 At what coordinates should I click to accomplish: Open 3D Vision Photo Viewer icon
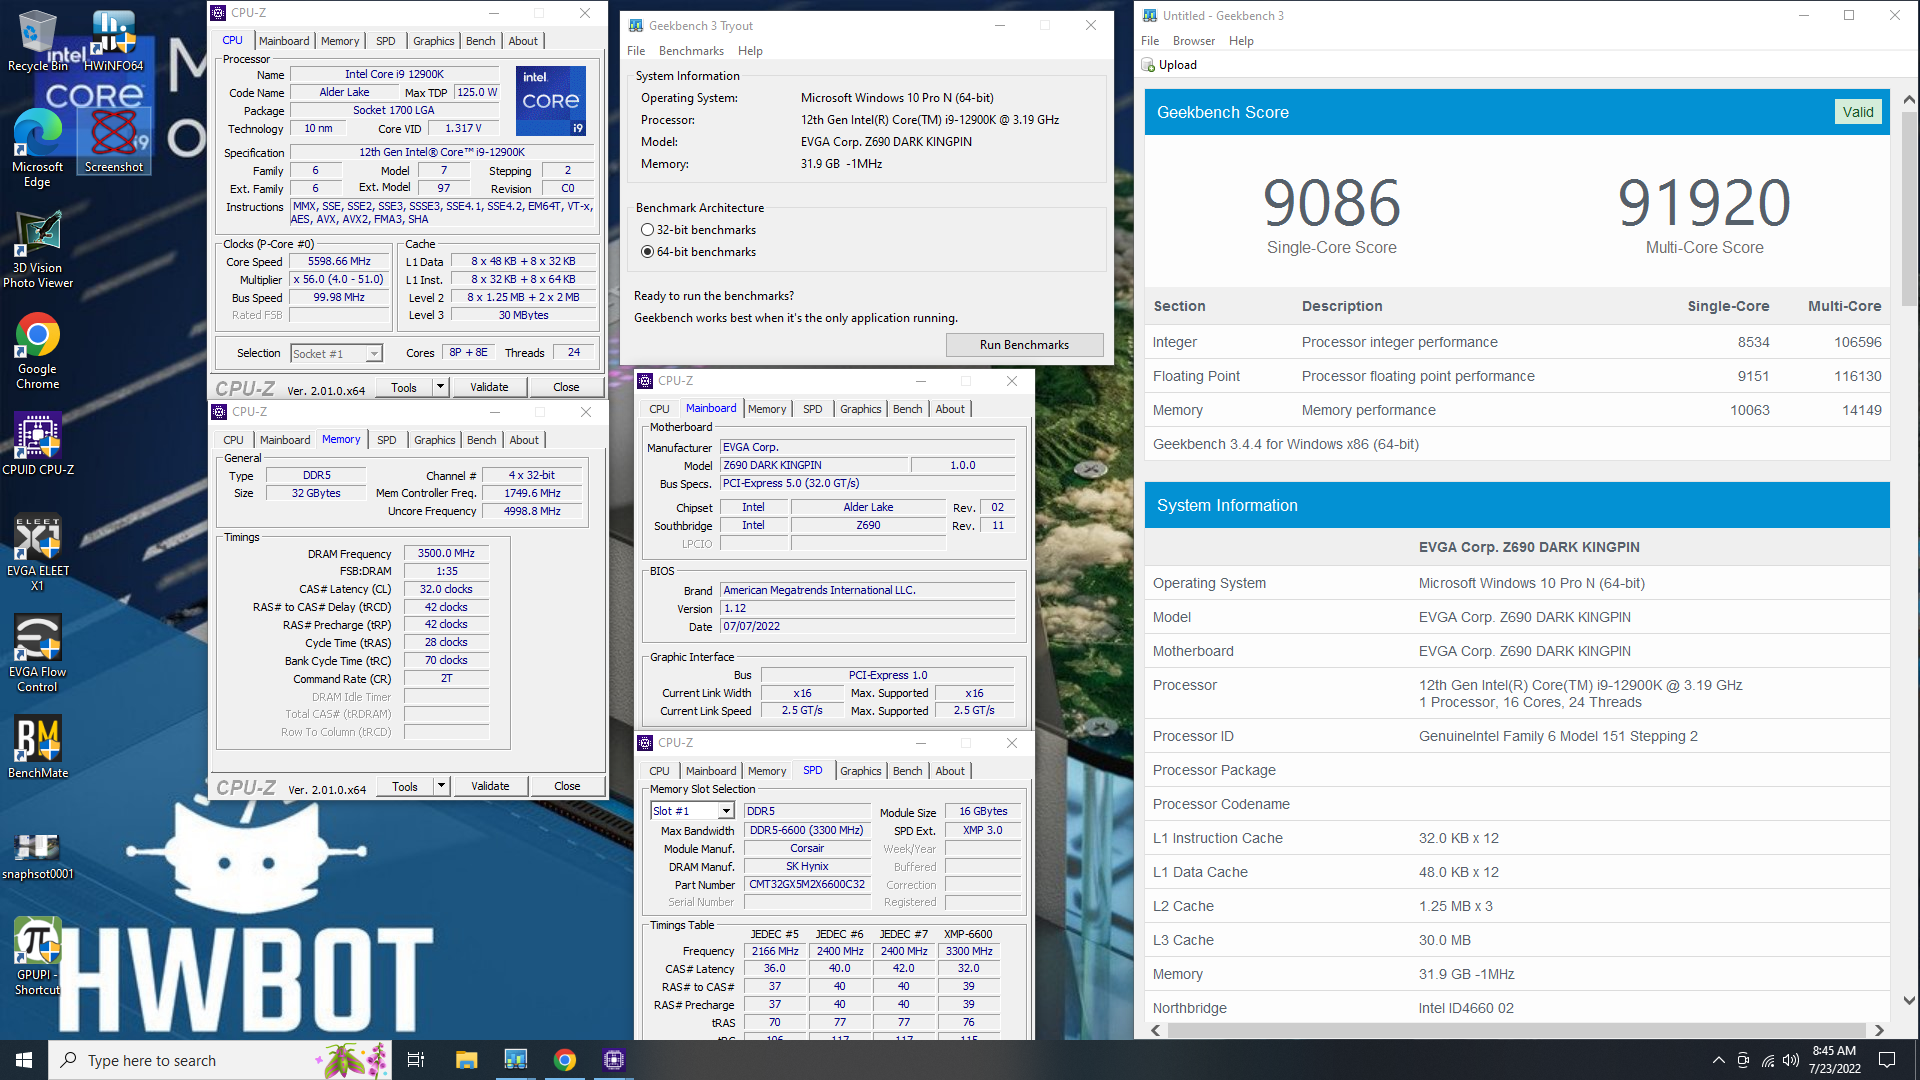[x=38, y=249]
